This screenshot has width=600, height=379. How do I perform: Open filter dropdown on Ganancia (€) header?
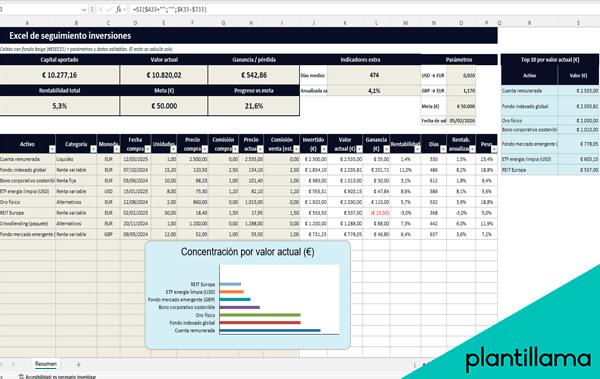pos(386,149)
